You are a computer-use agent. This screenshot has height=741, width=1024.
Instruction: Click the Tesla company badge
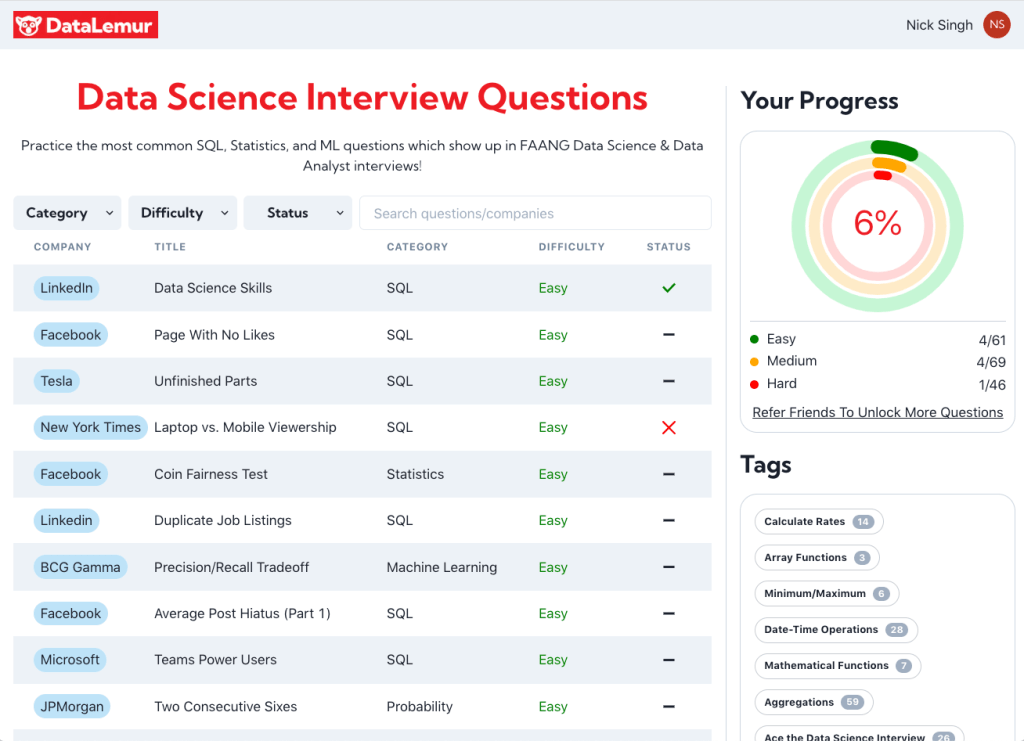coord(57,381)
